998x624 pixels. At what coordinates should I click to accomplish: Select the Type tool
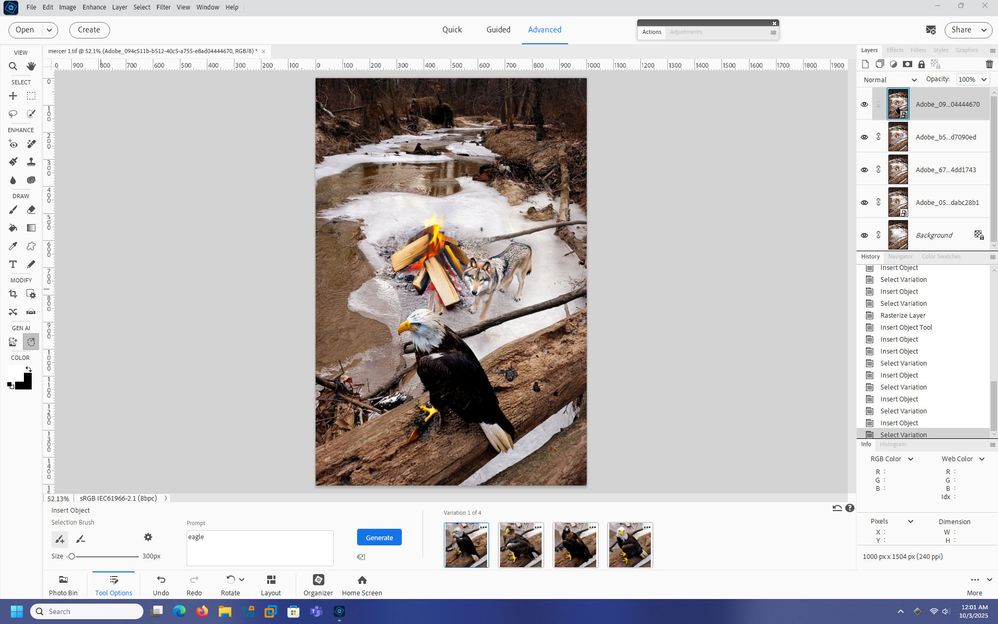pos(13,264)
